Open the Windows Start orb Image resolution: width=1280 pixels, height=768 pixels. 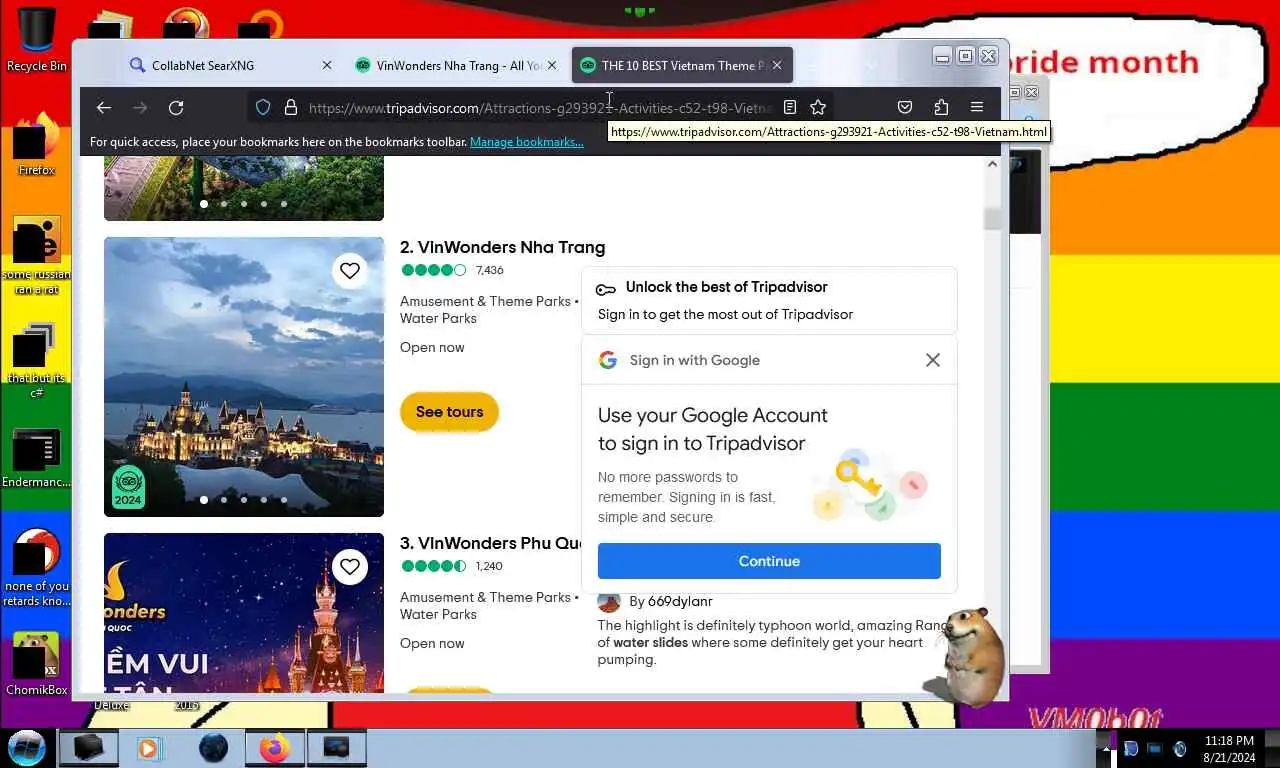[x=27, y=747]
